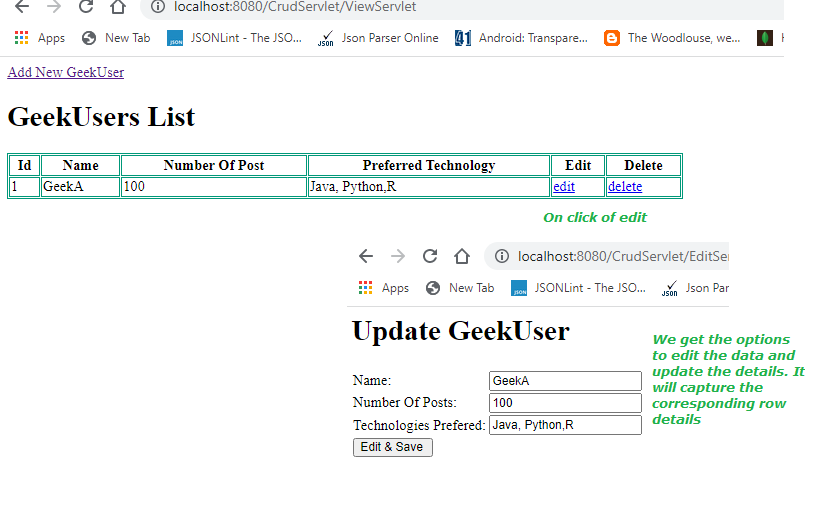Click the Number Of Posts field with 100
Screen dimensions: 824x520
coord(565,403)
